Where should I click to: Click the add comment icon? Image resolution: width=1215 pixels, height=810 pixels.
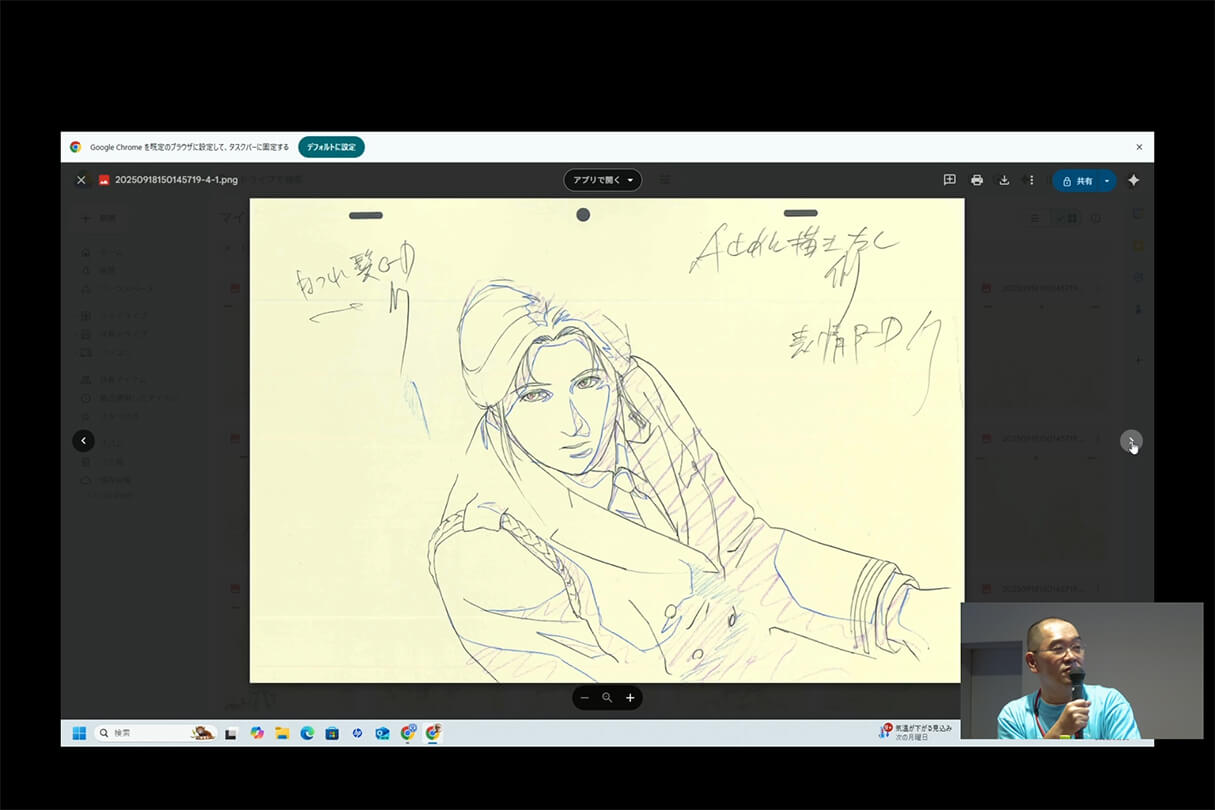(x=949, y=180)
